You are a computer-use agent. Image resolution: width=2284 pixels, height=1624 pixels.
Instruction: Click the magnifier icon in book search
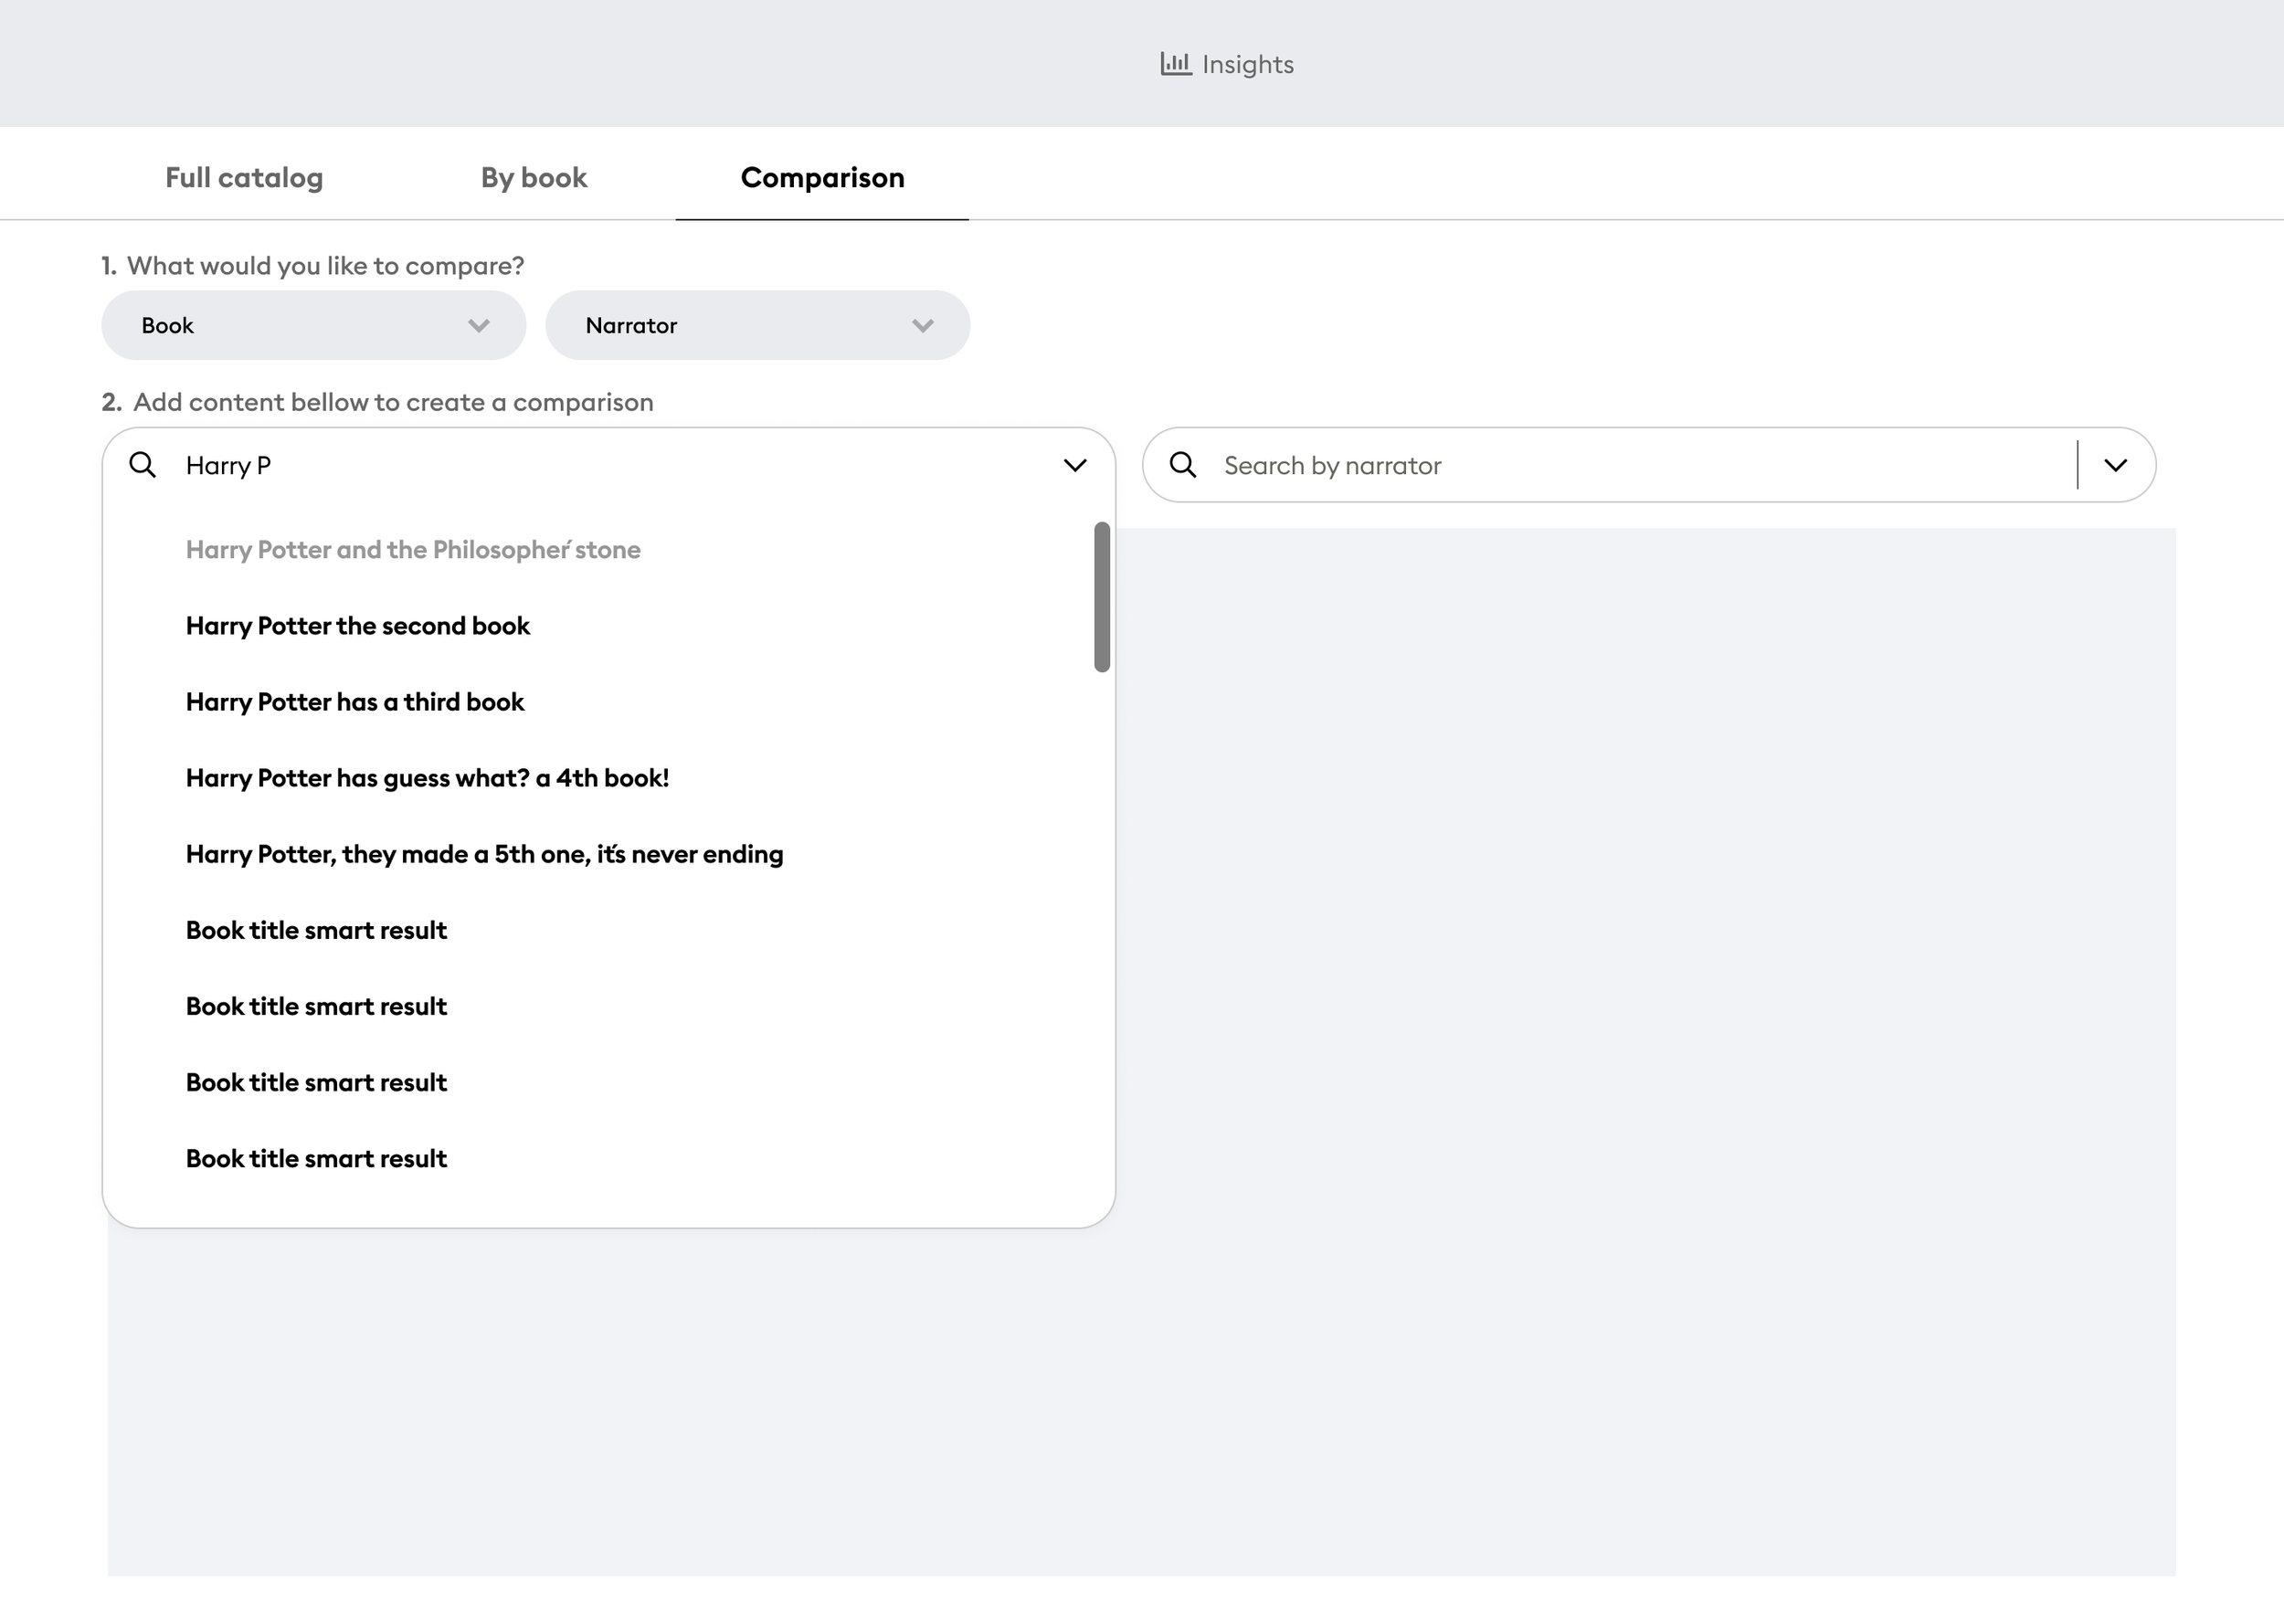click(143, 465)
